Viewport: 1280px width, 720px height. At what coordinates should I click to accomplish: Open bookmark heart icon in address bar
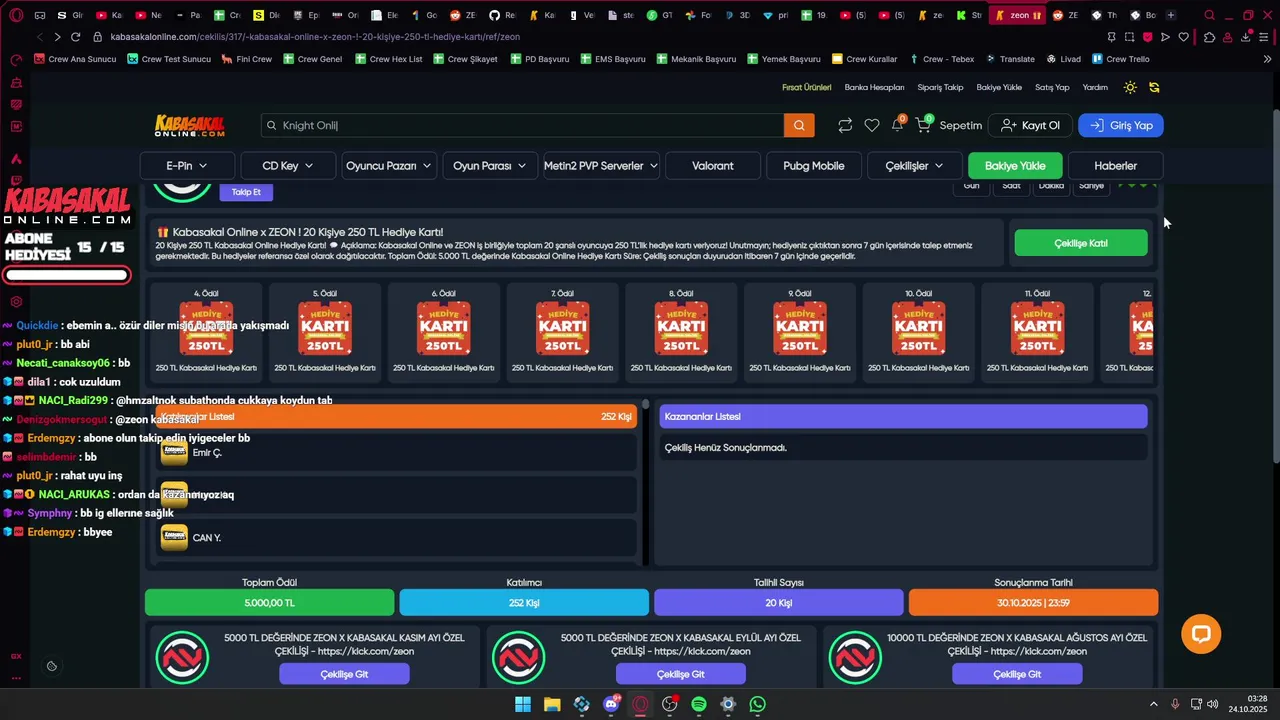tap(1183, 37)
